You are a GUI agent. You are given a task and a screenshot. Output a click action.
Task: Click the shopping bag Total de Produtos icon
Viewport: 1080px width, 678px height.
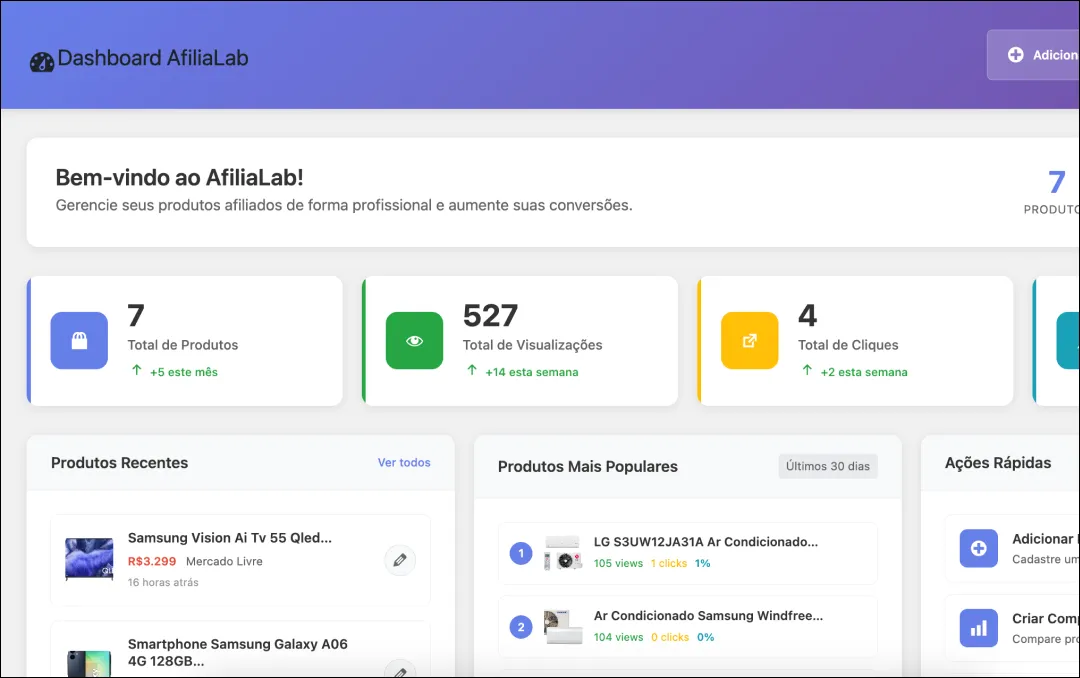pyautogui.click(x=79, y=341)
